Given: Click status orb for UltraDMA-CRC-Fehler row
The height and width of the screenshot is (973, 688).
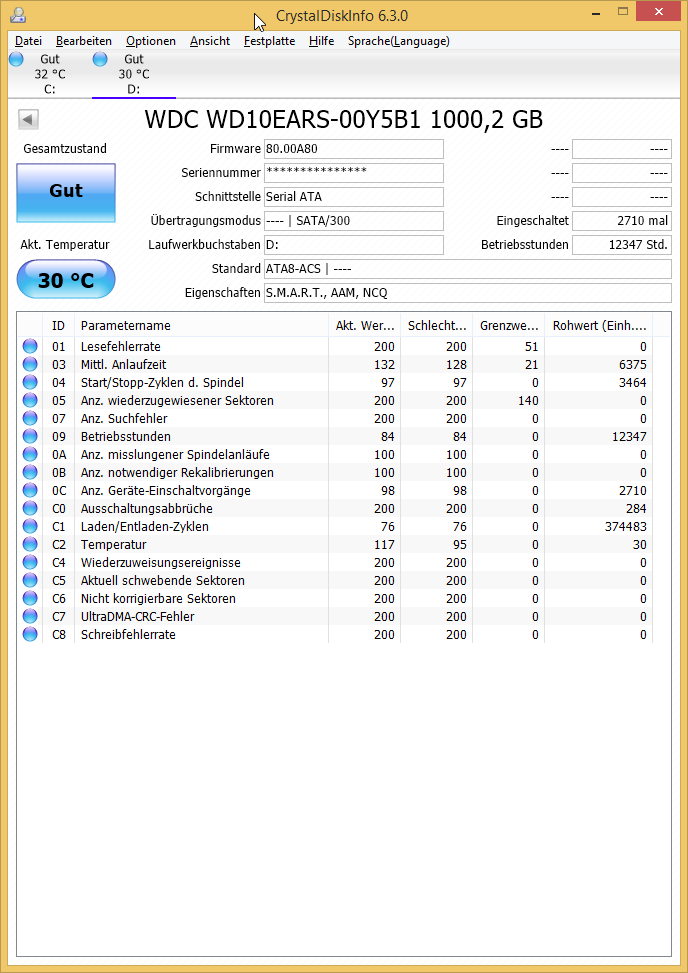Looking at the screenshot, I should [30, 616].
